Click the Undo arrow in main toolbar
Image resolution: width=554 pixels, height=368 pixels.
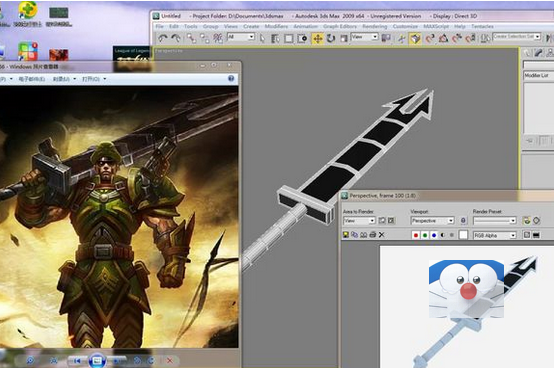[163, 38]
